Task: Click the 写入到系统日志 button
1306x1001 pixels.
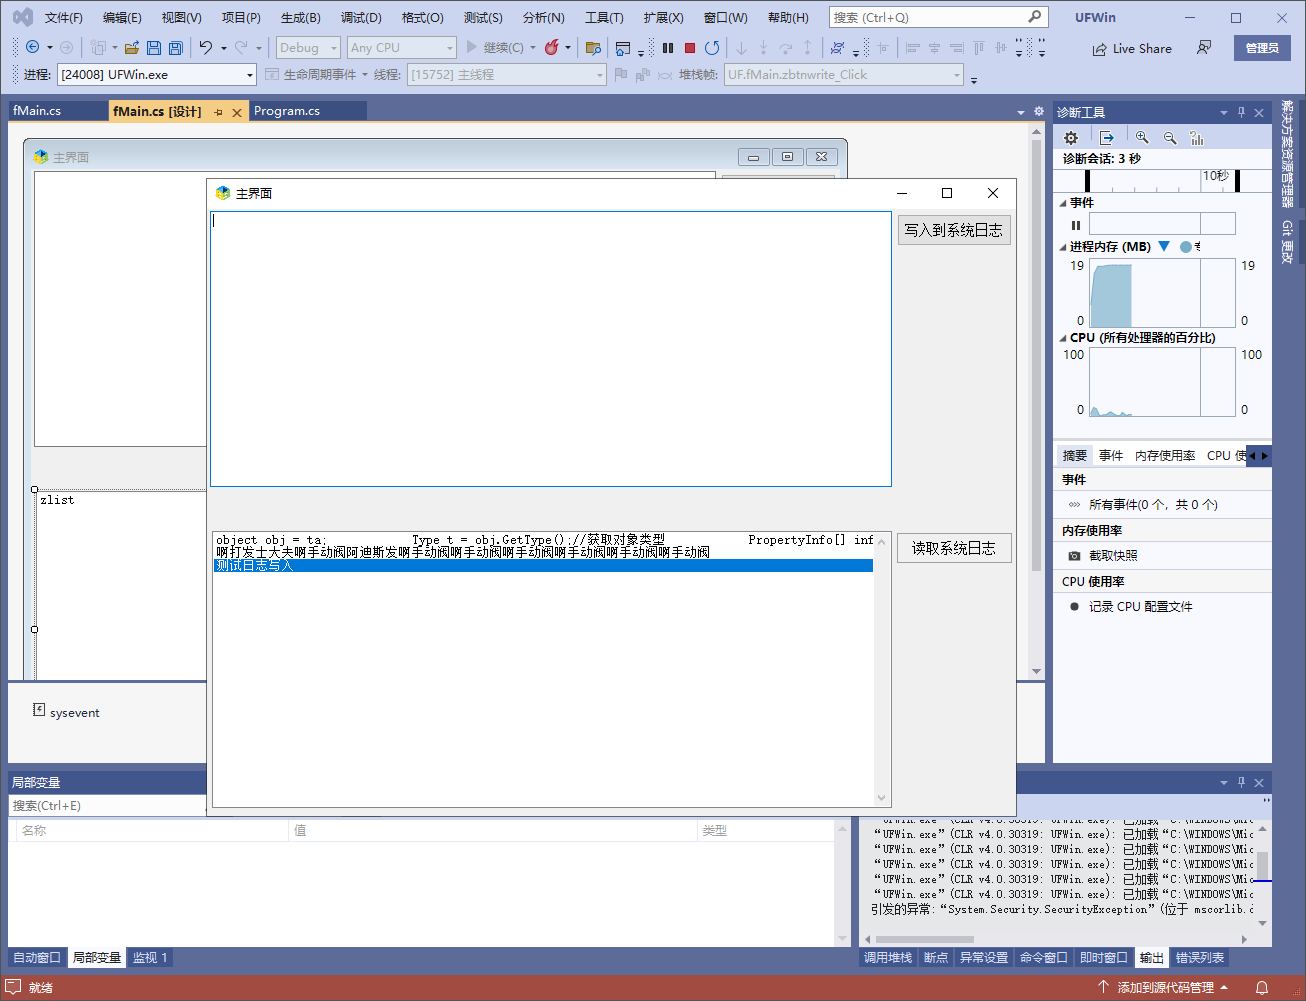Action: [x=953, y=230]
